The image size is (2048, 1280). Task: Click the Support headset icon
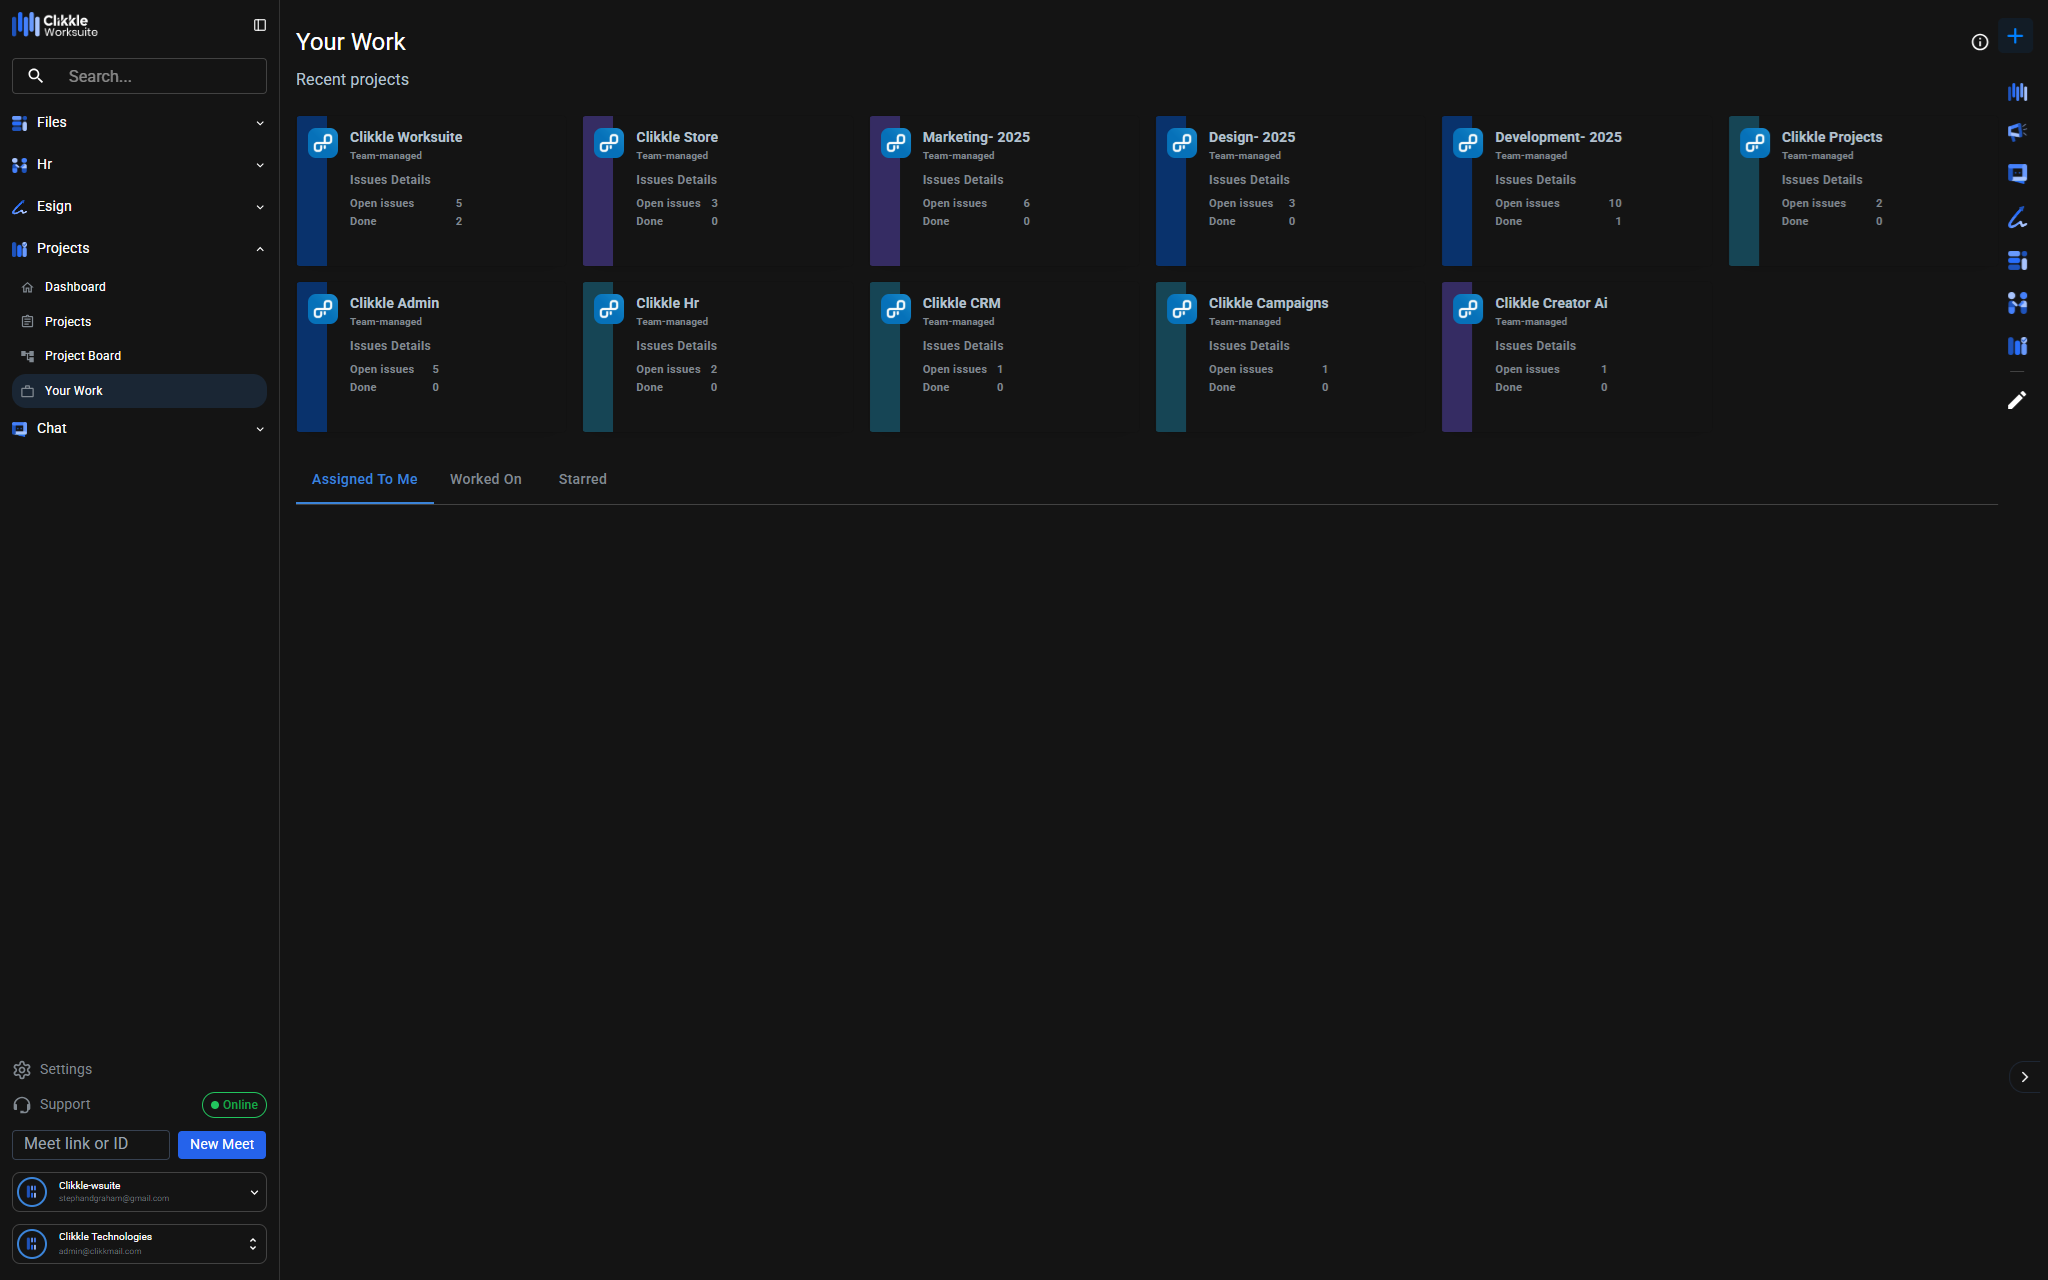(22, 1105)
